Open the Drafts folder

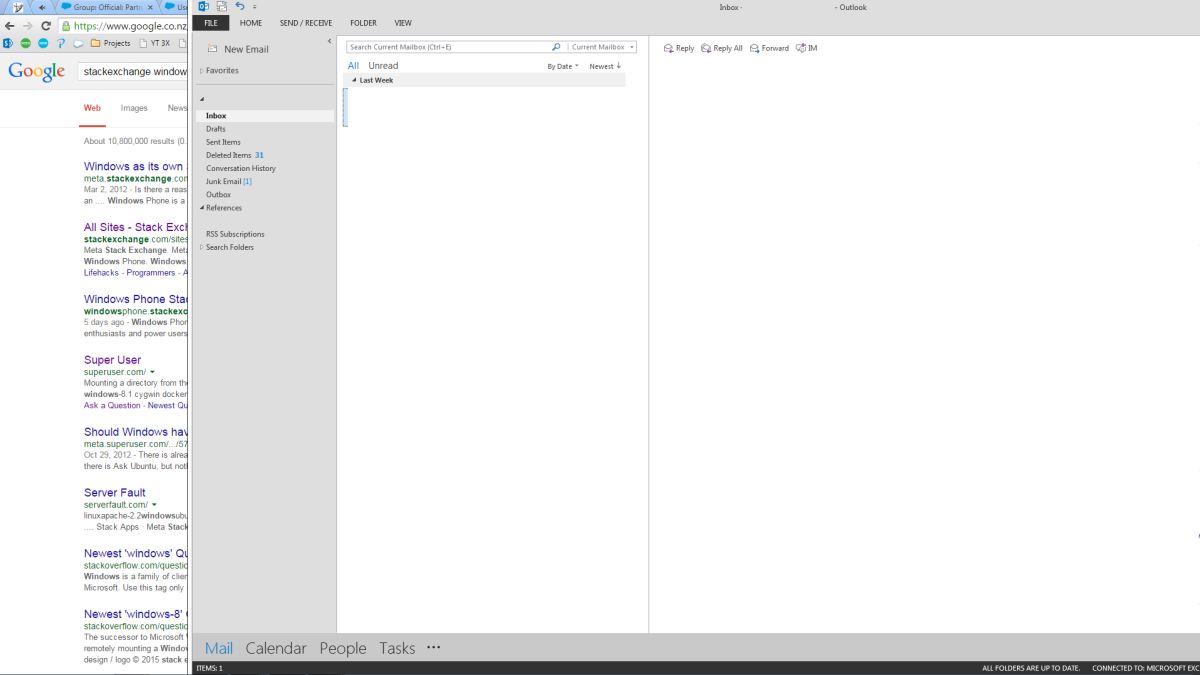pos(216,129)
